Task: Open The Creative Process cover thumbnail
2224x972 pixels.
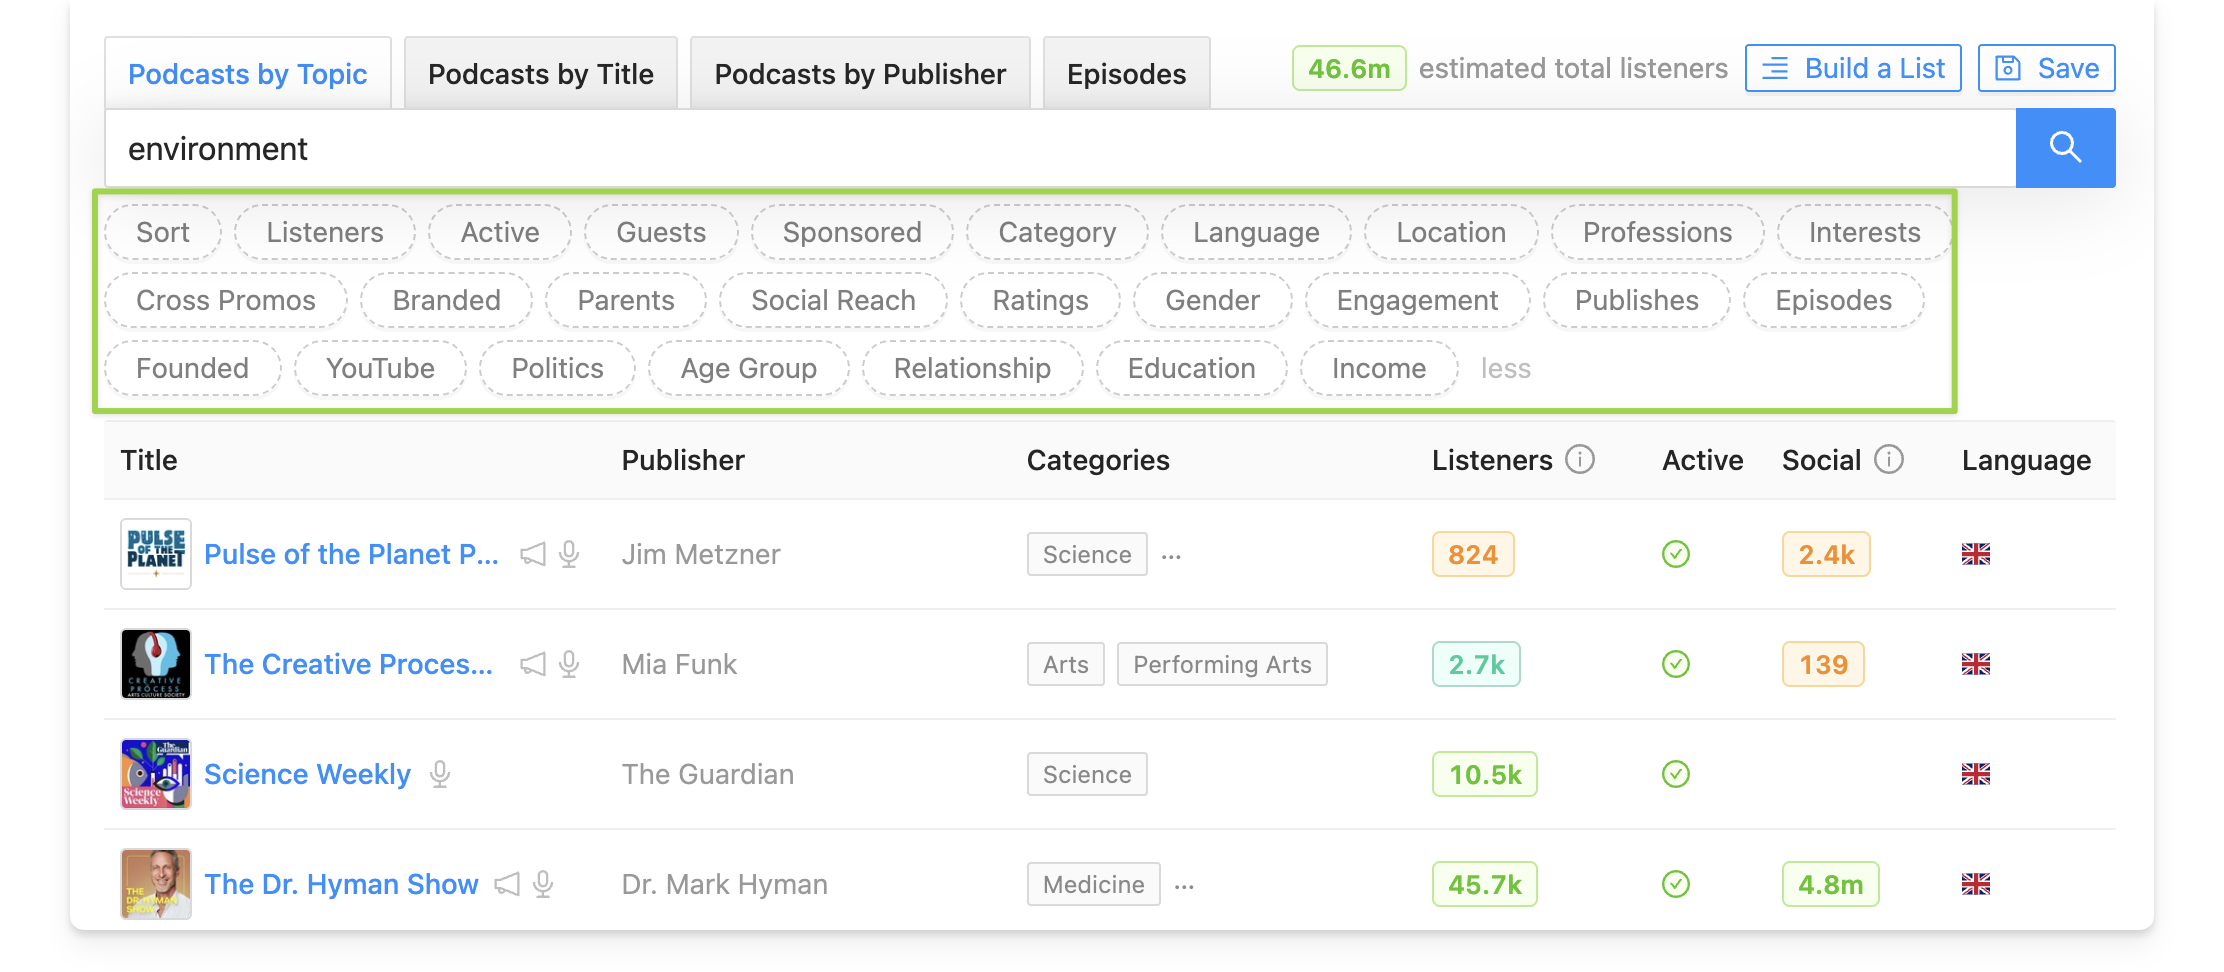Action: (x=156, y=664)
